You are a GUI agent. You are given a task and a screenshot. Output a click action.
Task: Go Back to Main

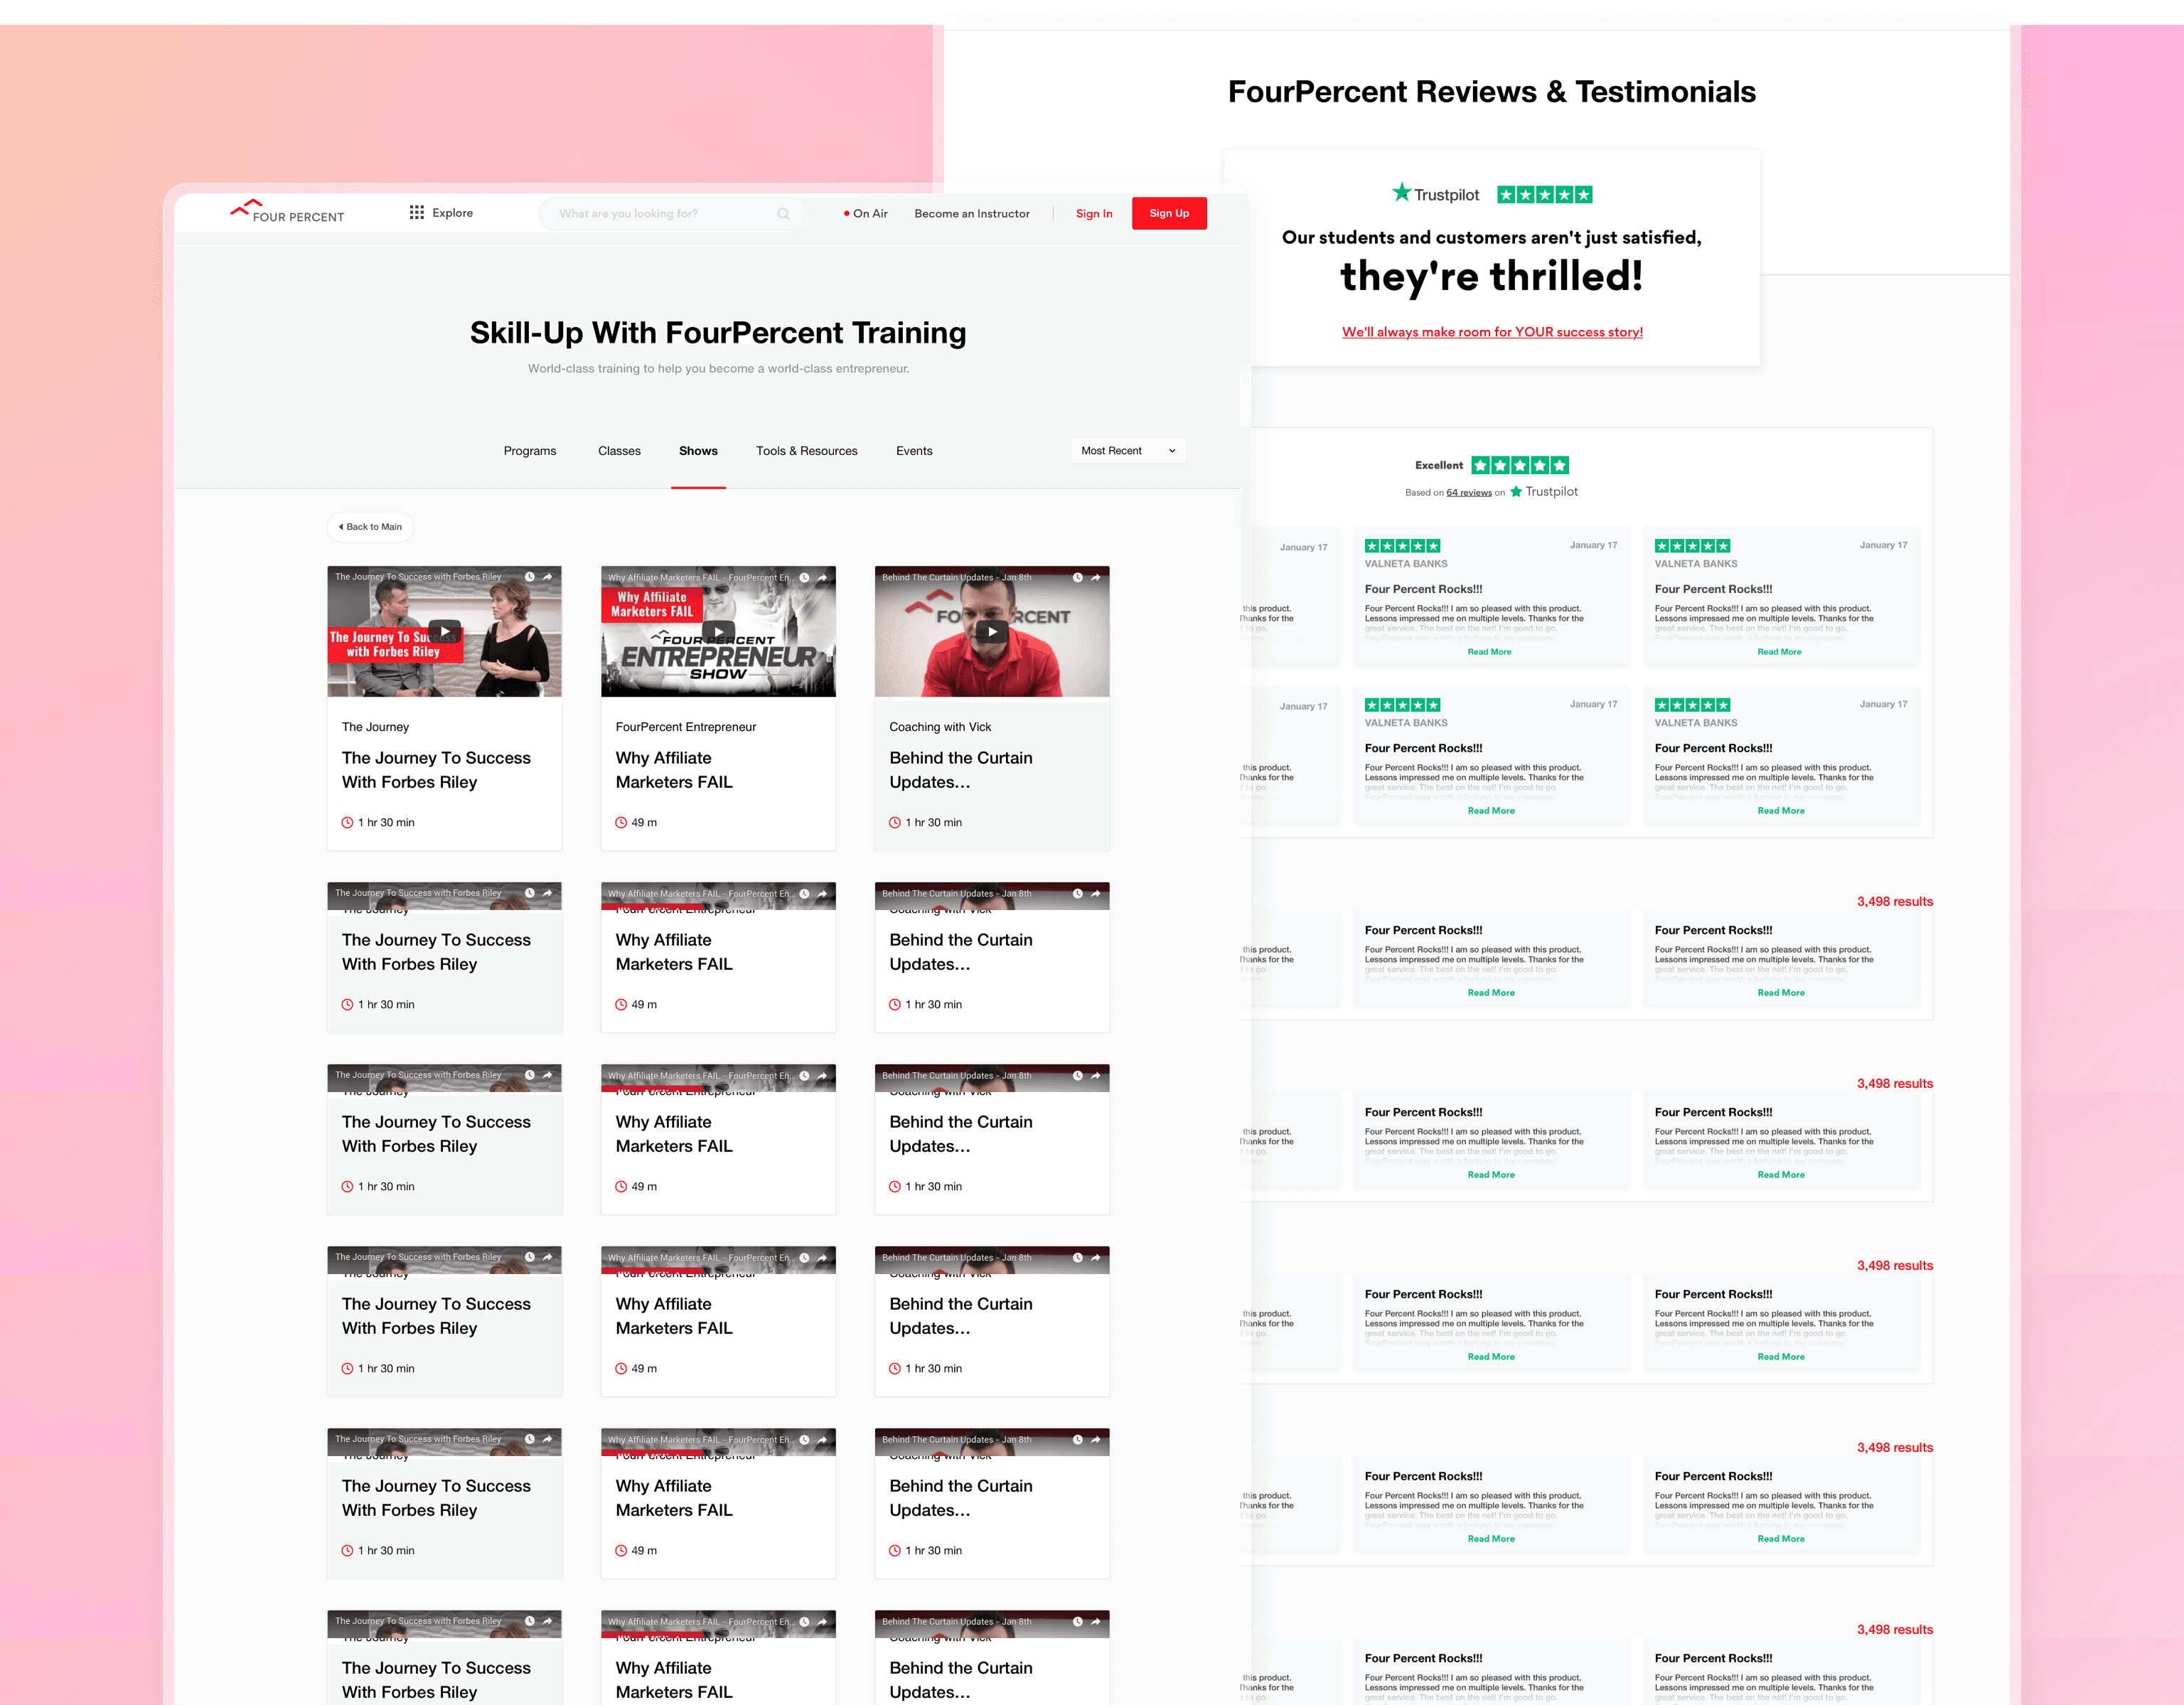(x=370, y=527)
